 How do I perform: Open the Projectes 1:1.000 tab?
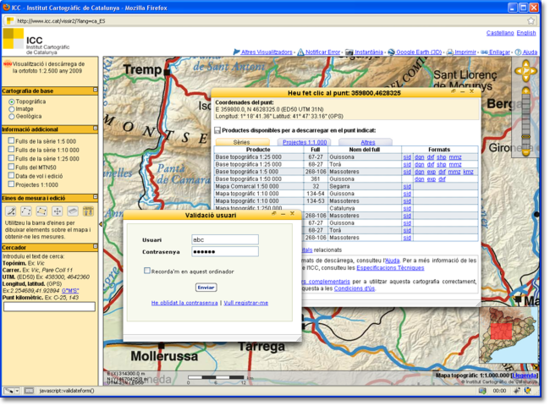click(x=304, y=142)
